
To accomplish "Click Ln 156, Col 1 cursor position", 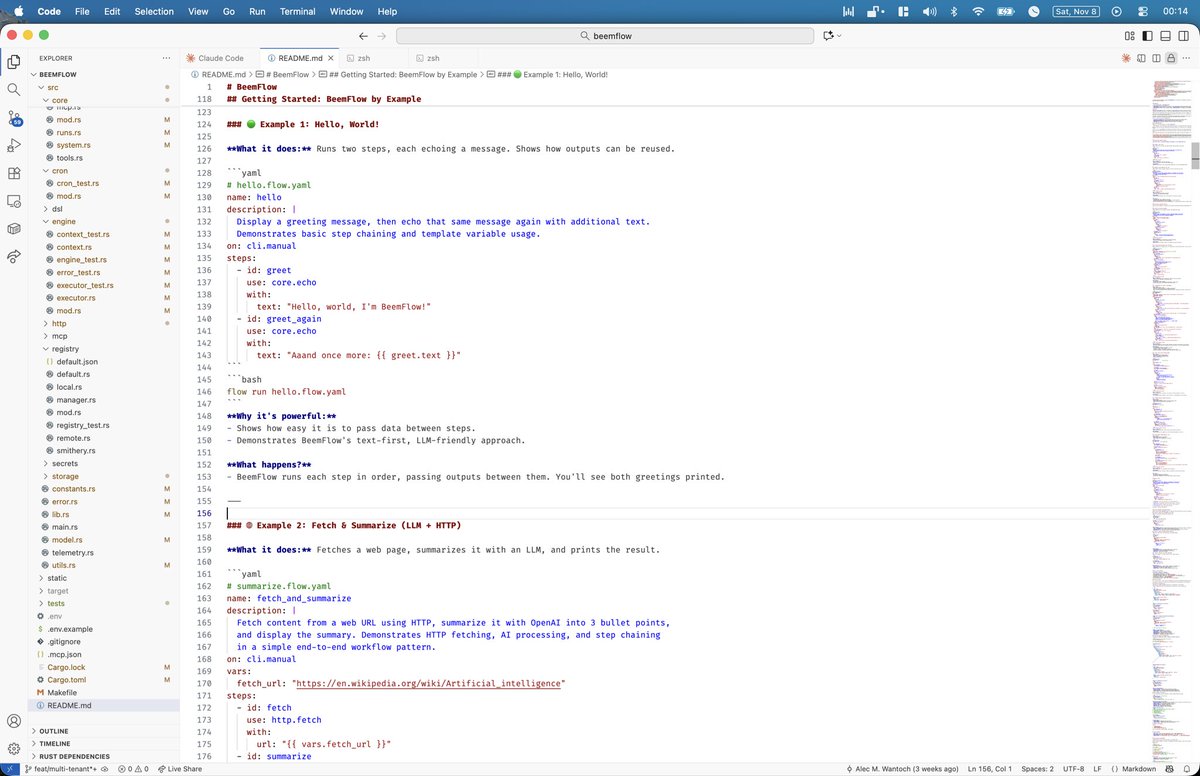I will pos(990,769).
